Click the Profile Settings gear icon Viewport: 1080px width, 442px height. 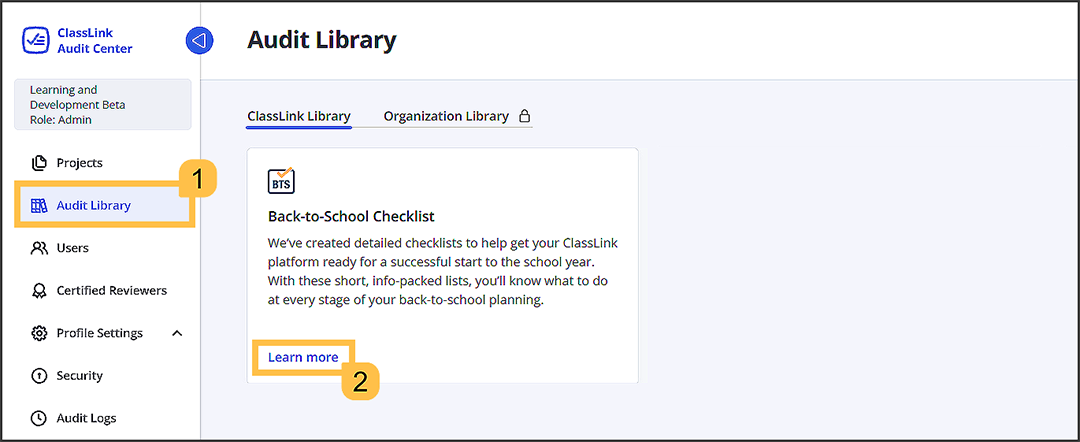(x=39, y=333)
